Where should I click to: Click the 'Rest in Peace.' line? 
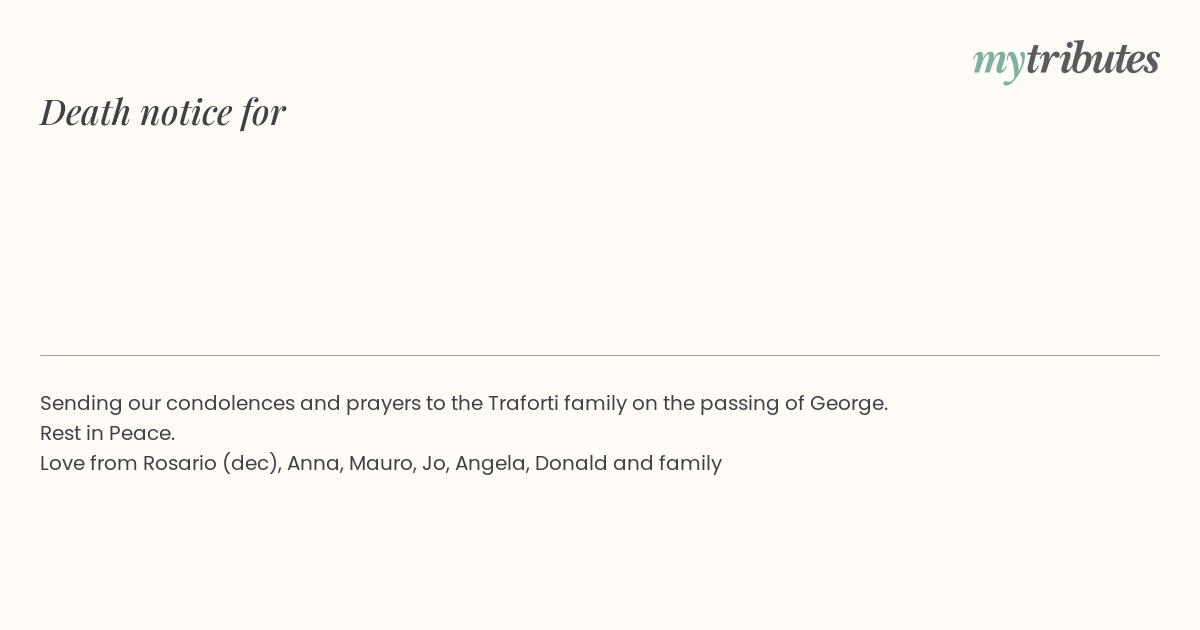(x=108, y=433)
